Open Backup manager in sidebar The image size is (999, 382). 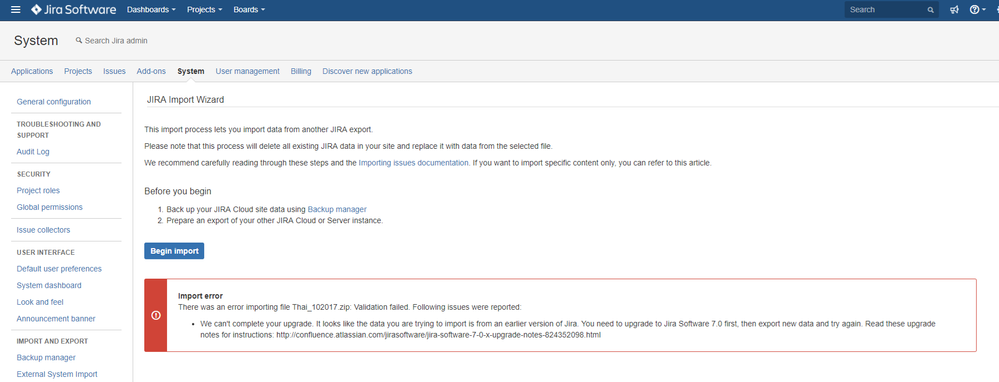[47, 358]
